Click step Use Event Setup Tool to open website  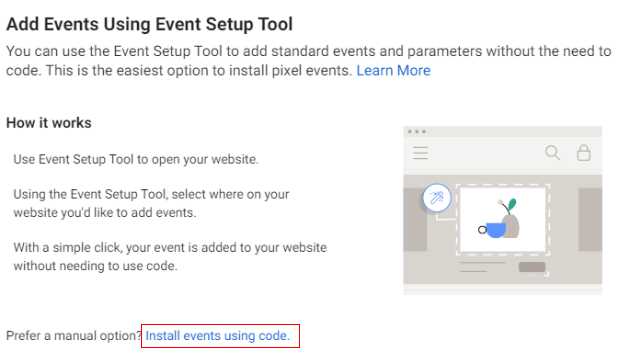click(136, 159)
